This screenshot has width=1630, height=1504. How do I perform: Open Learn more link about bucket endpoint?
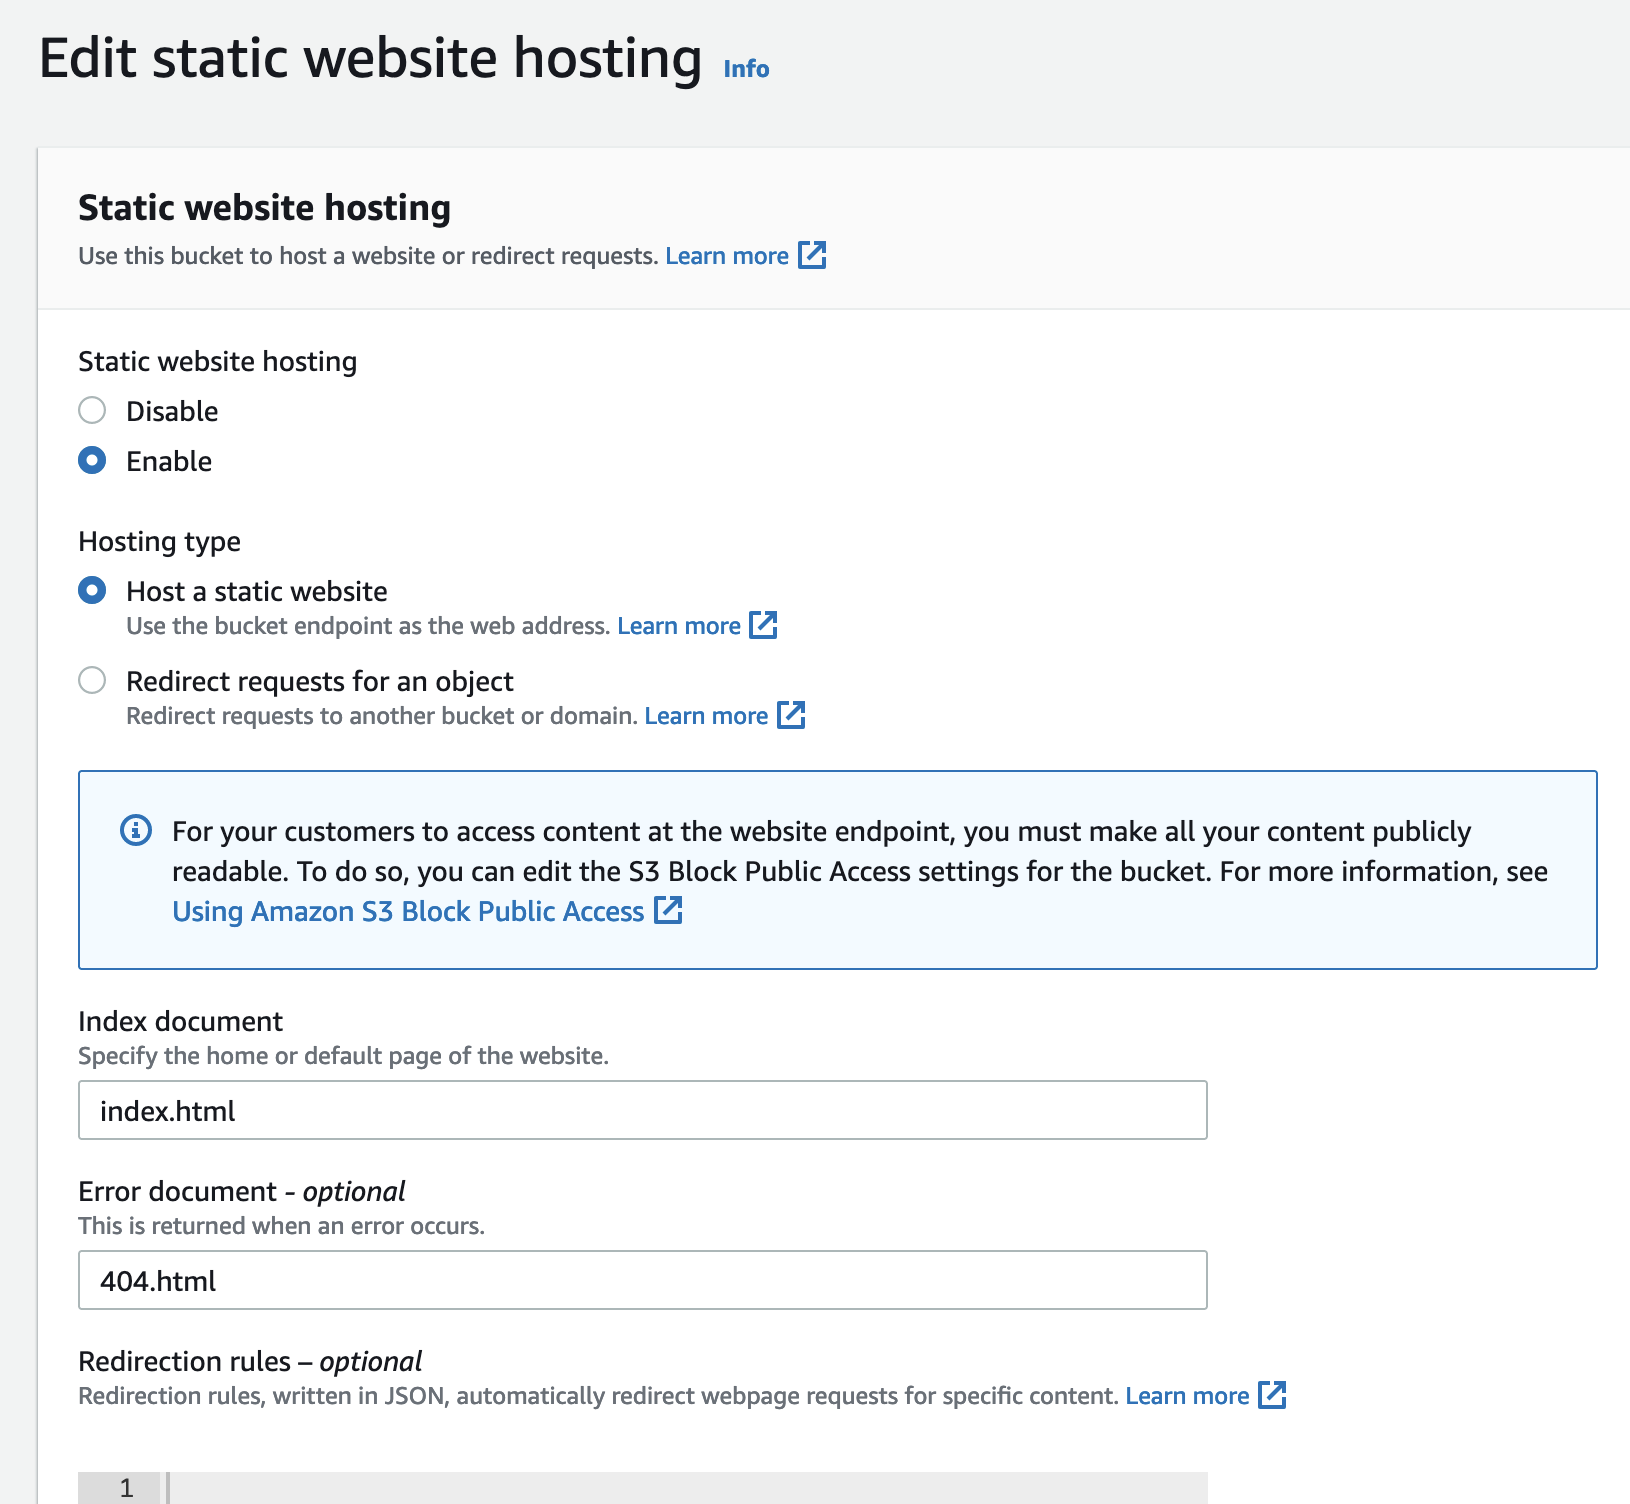(x=679, y=626)
